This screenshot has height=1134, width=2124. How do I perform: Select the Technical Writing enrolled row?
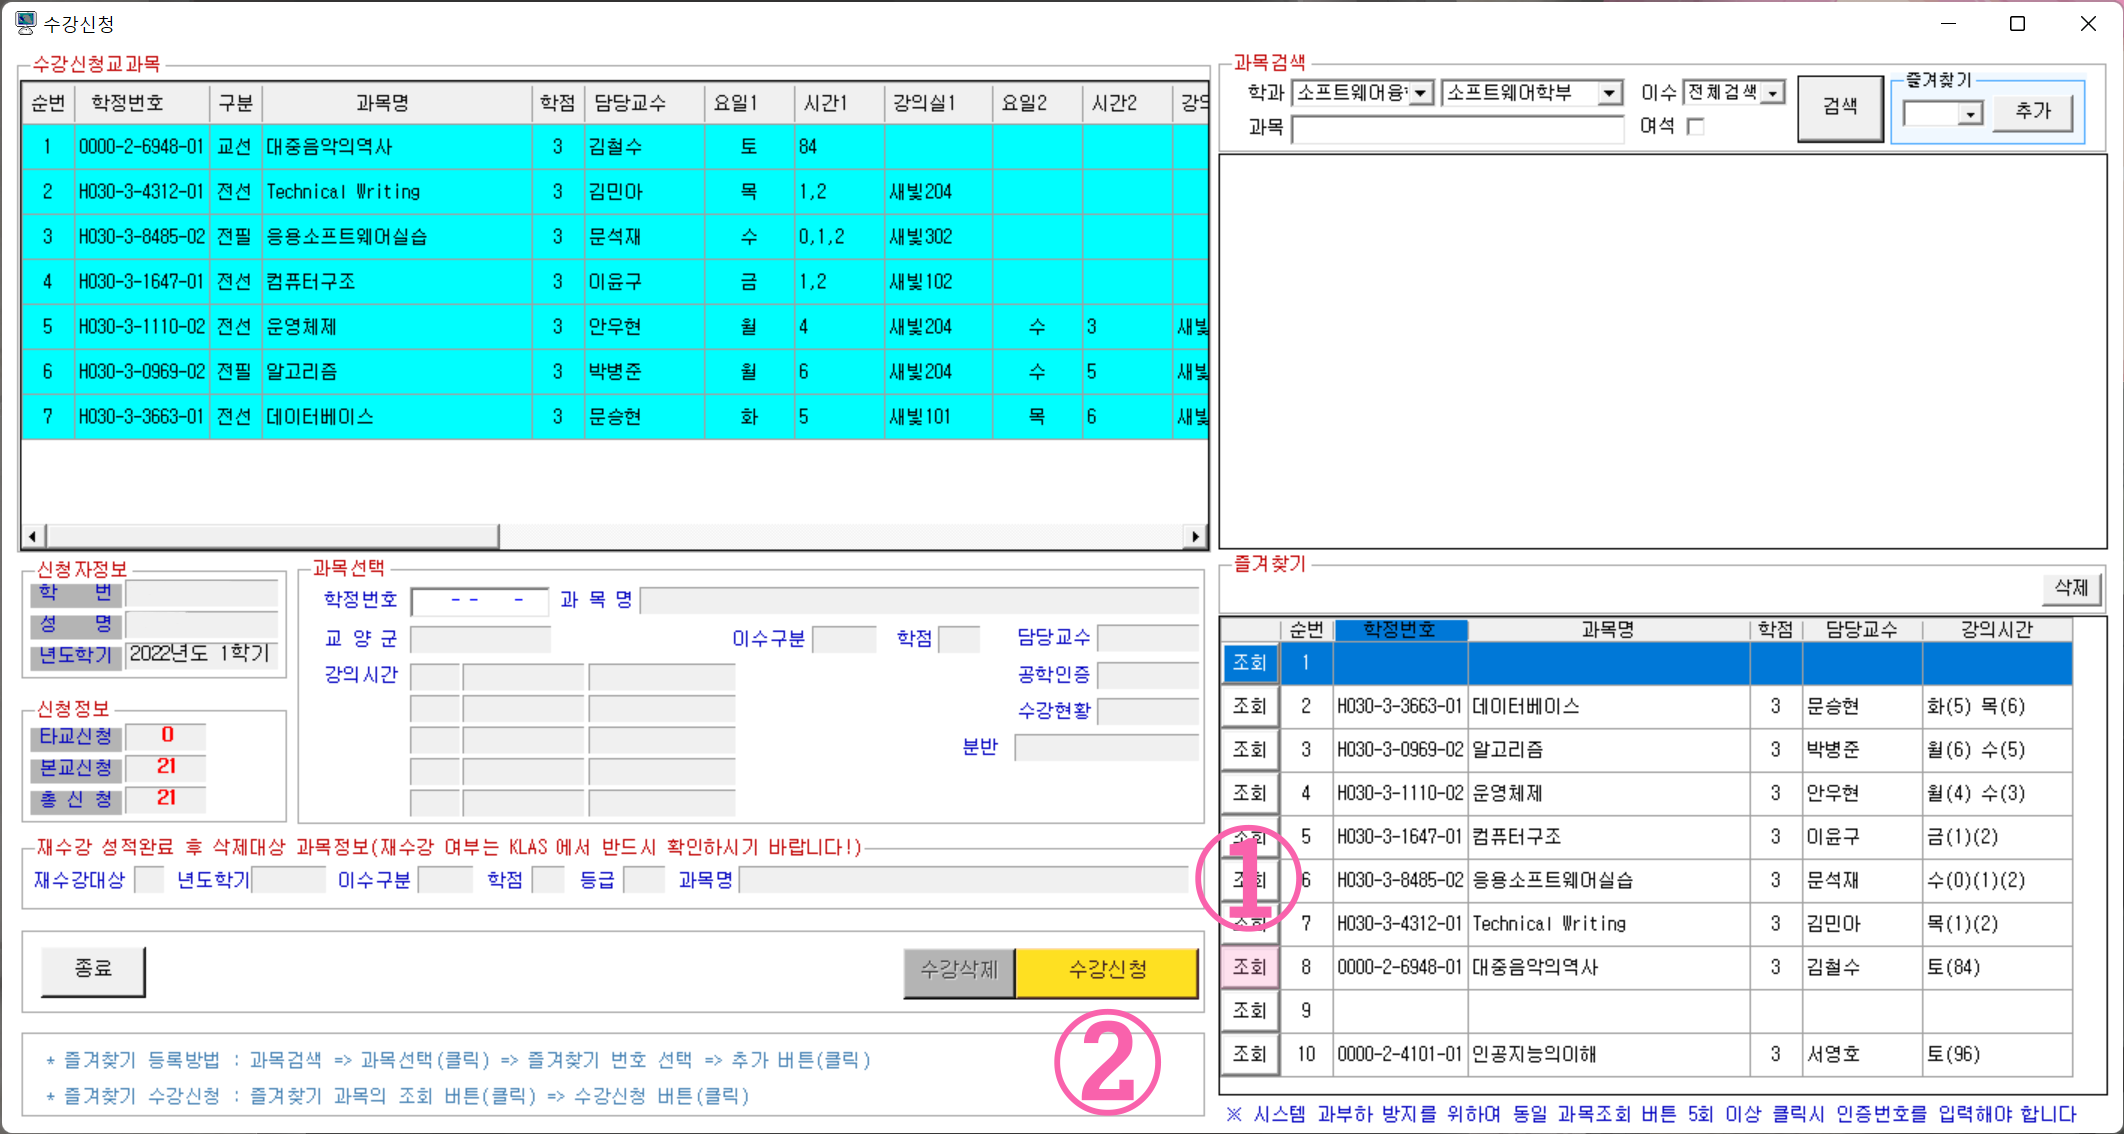pos(615,192)
